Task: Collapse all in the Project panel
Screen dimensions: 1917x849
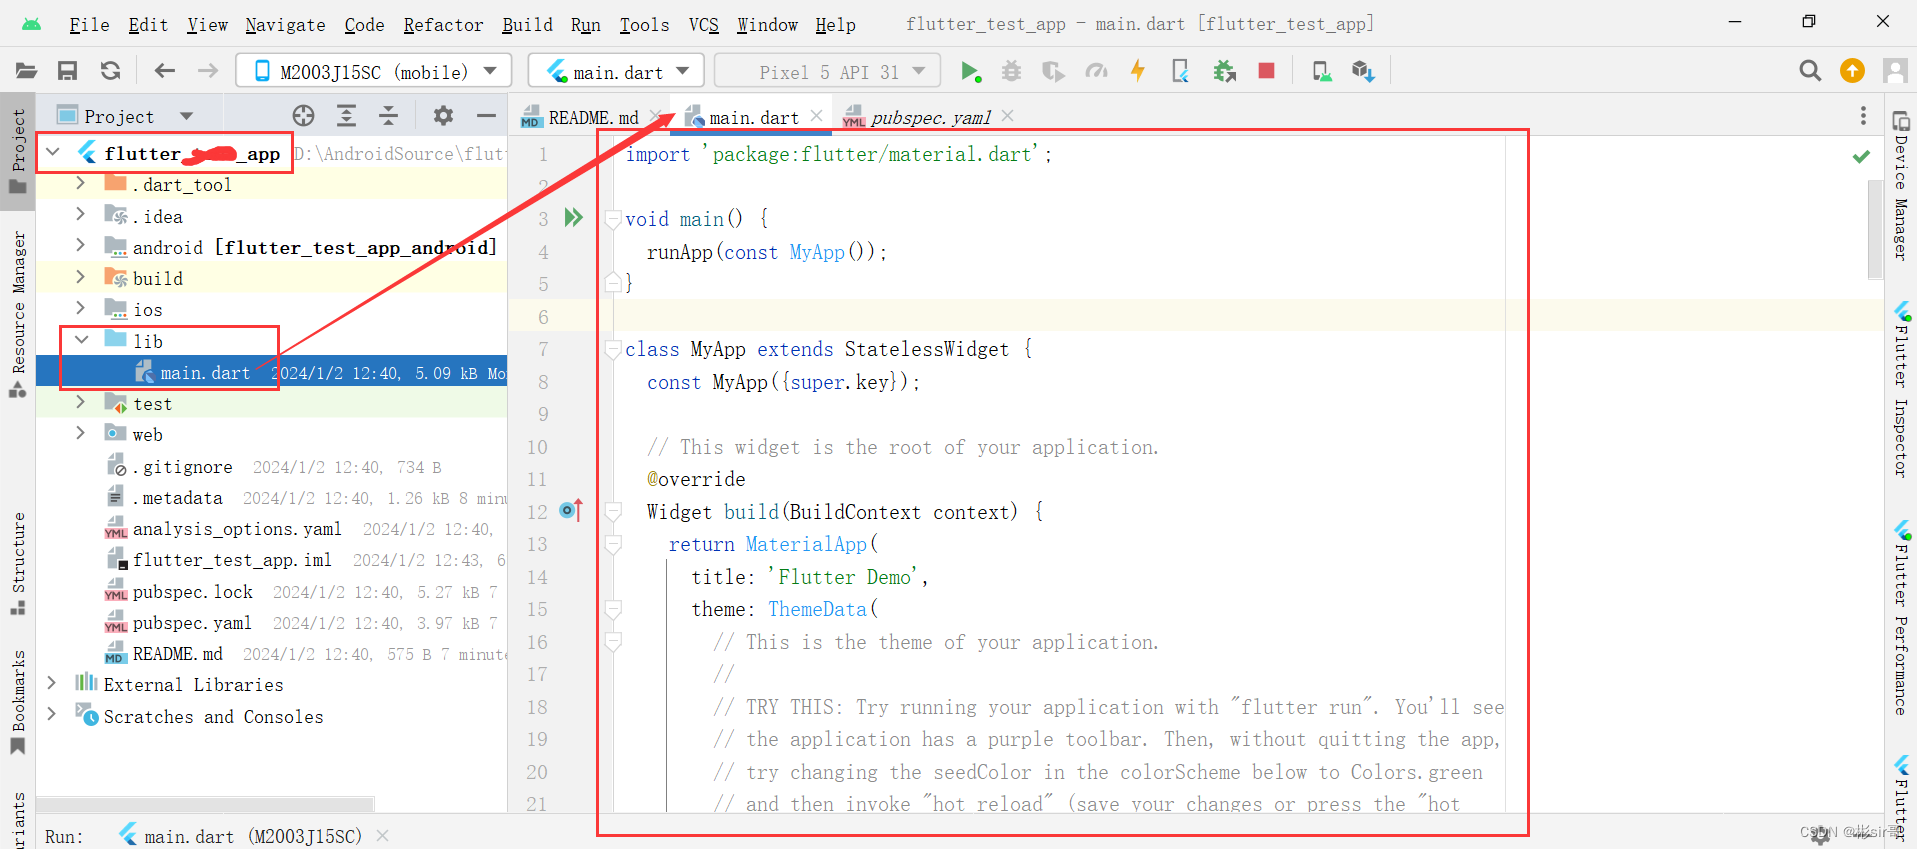Action: (388, 116)
